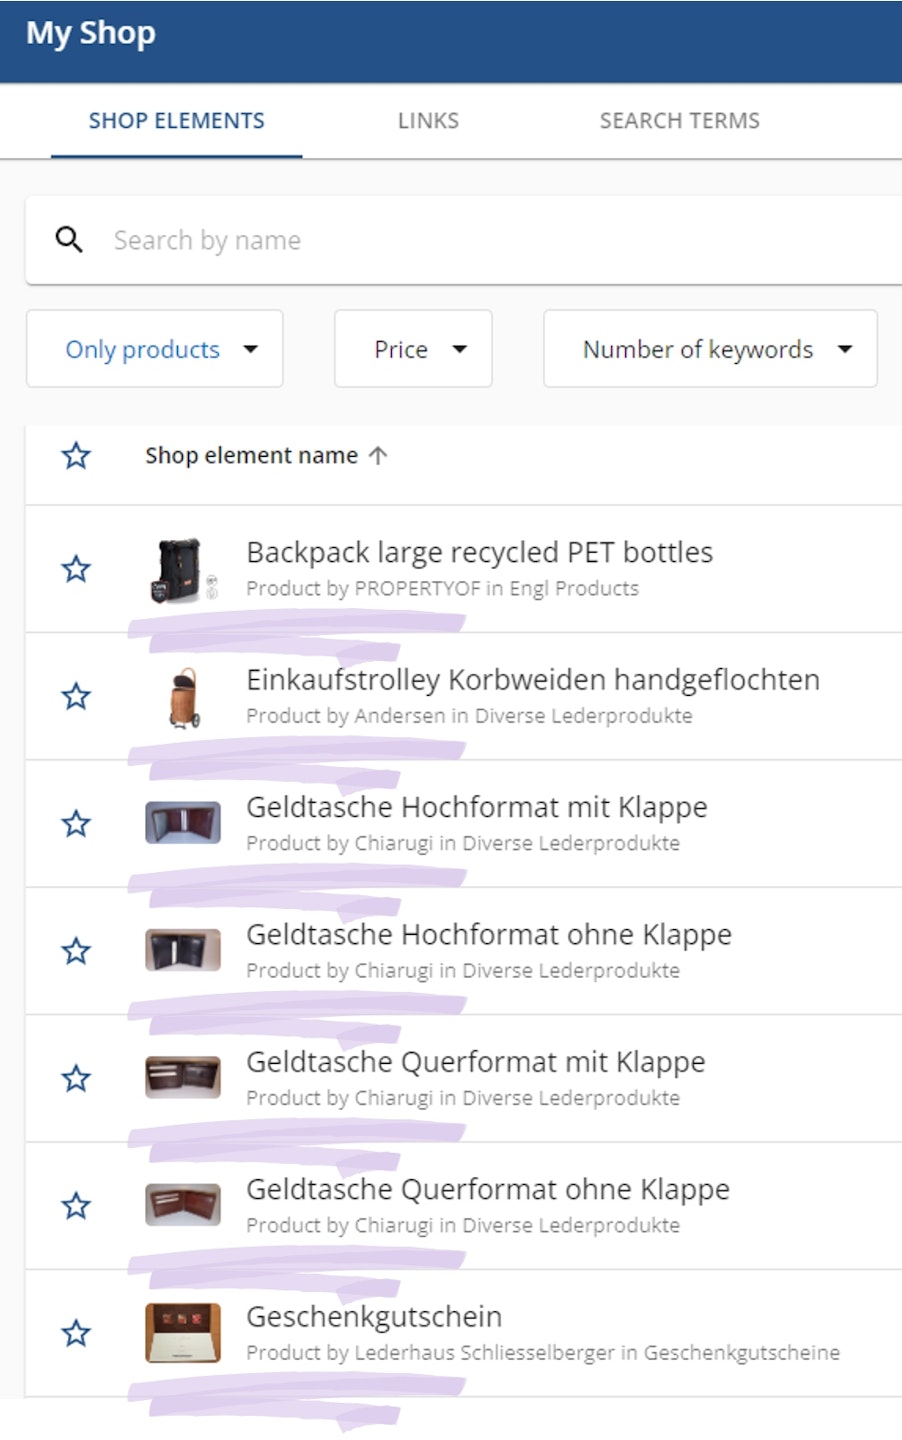Image resolution: width=902 pixels, height=1440 pixels.
Task: Open the Search Terms tab
Action: (679, 121)
